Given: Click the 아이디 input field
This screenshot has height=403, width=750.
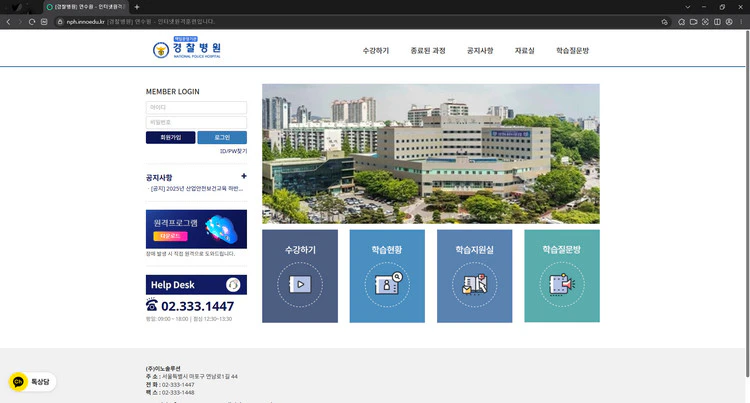Looking at the screenshot, I should 196,107.
